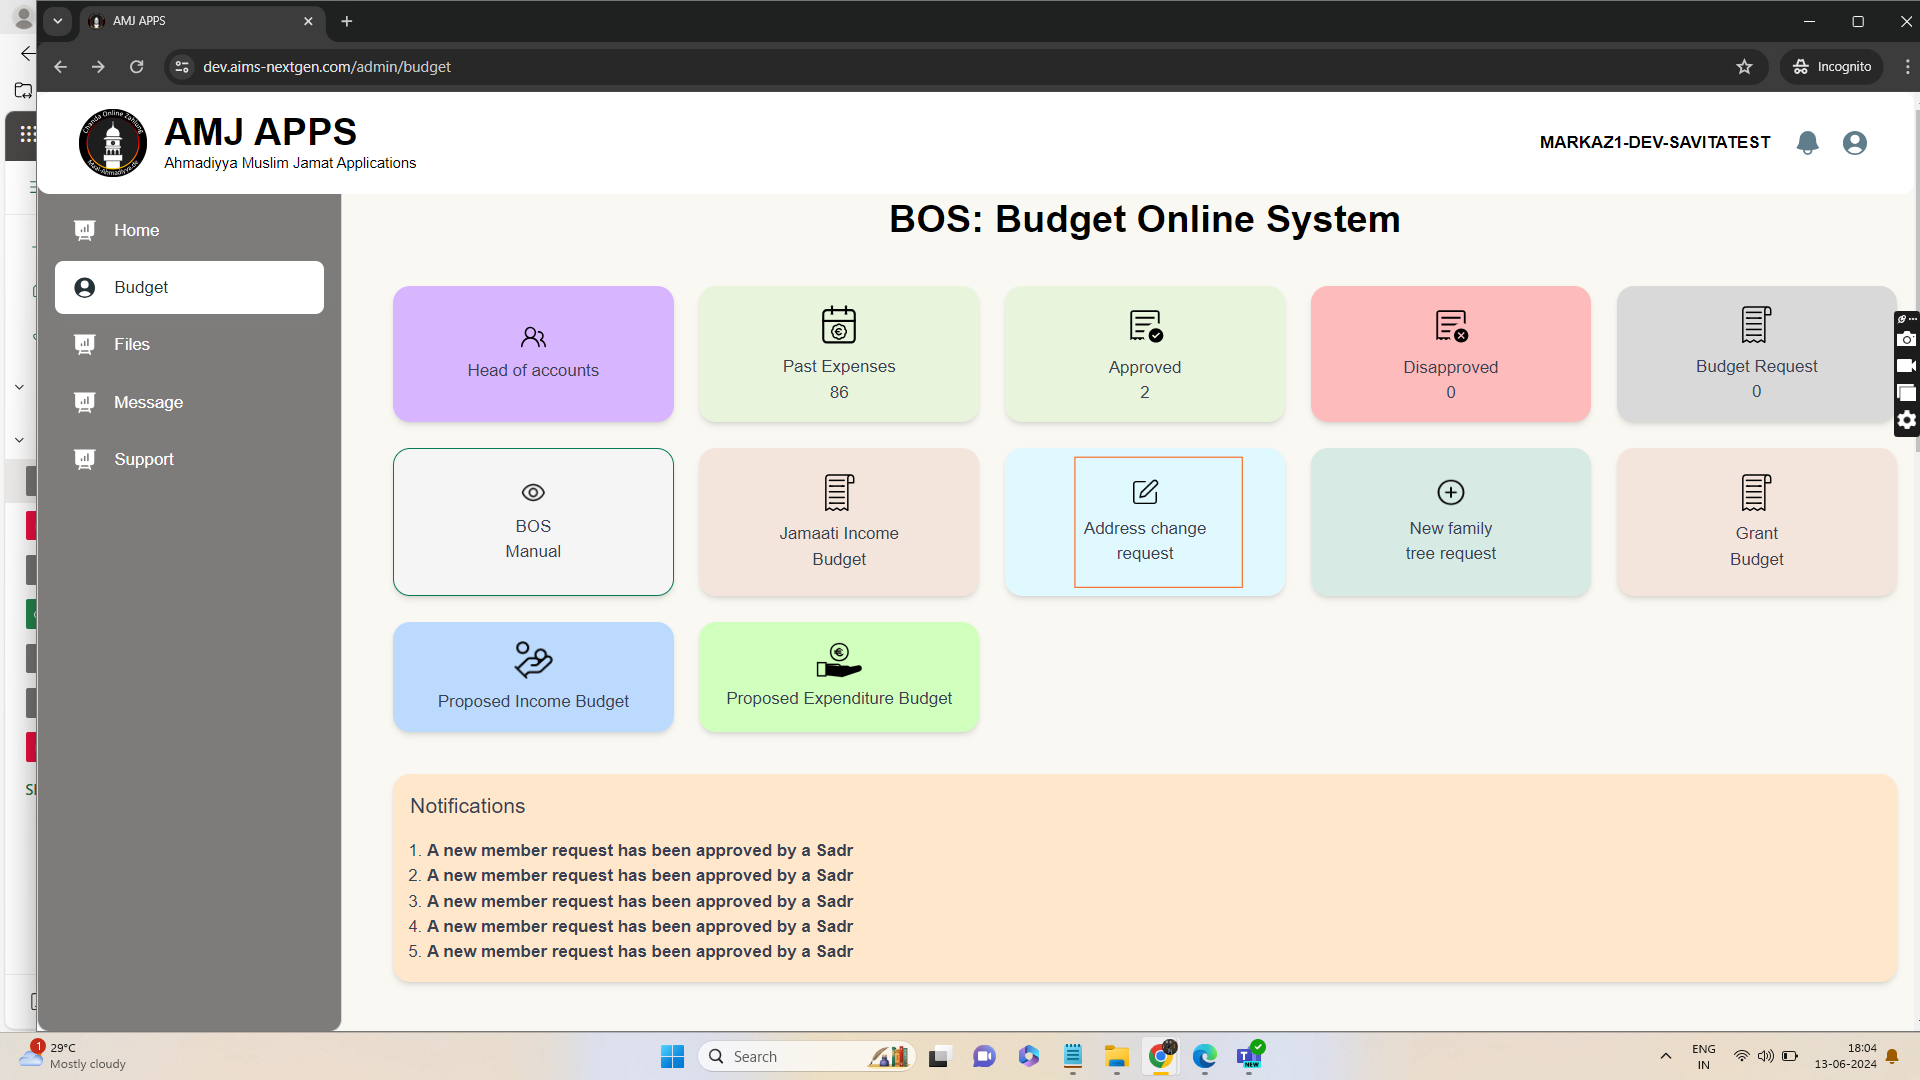Click the Approved document check icon
The height and width of the screenshot is (1080, 1920).
coord(1146,326)
